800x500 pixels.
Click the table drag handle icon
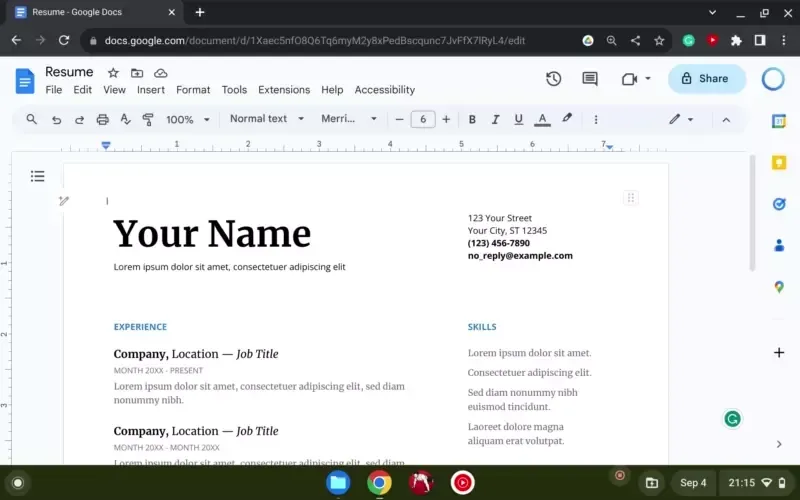click(631, 198)
